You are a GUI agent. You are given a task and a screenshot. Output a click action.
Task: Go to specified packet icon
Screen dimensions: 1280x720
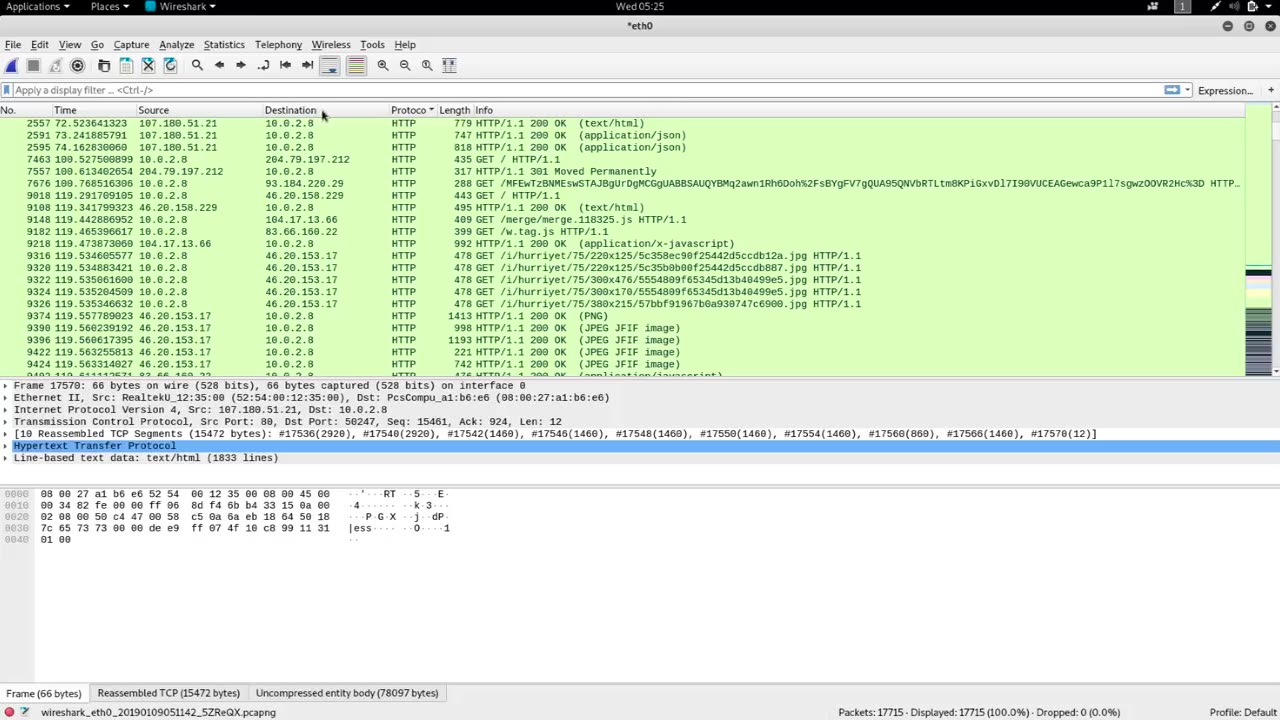tap(263, 65)
